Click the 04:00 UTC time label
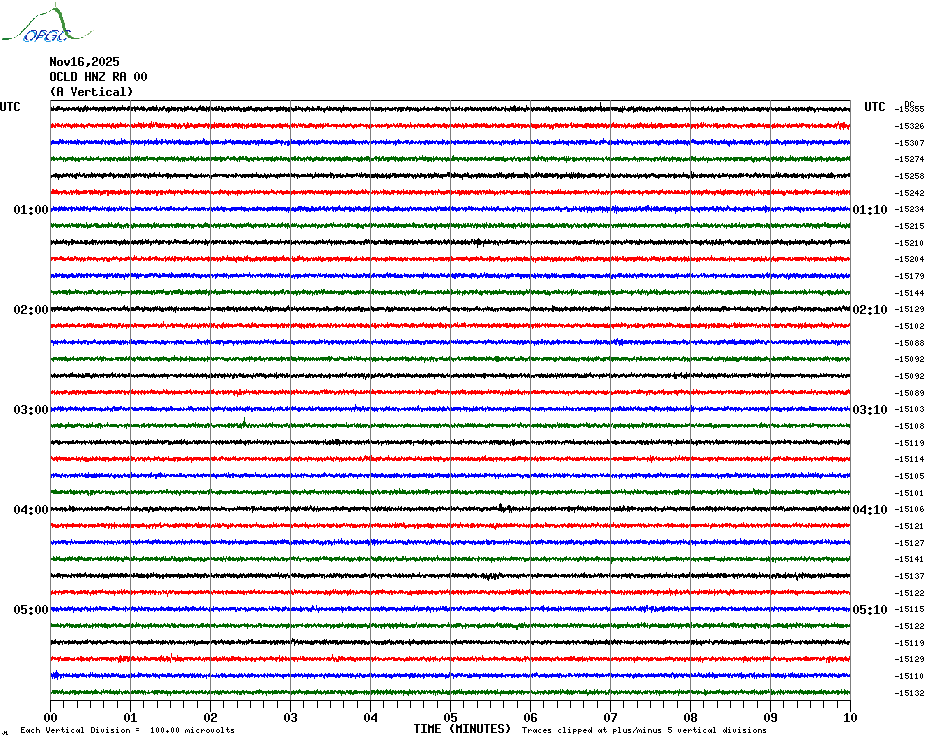The height and width of the screenshot is (744, 930). pyautogui.click(x=31, y=510)
